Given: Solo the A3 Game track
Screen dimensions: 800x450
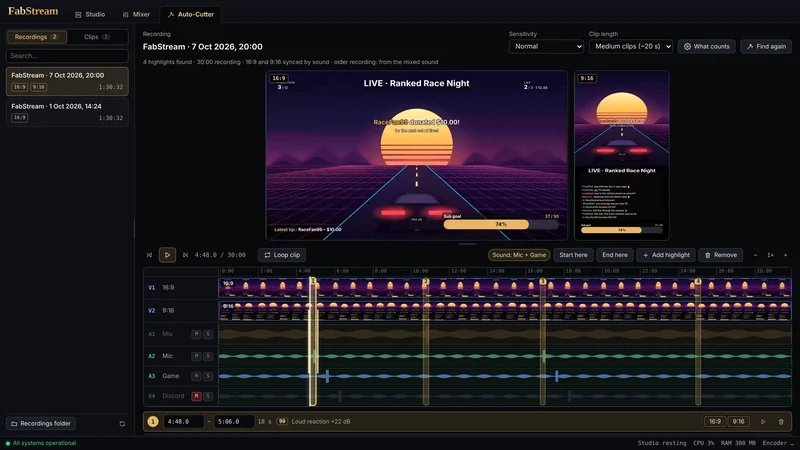Looking at the screenshot, I should [x=208, y=376].
